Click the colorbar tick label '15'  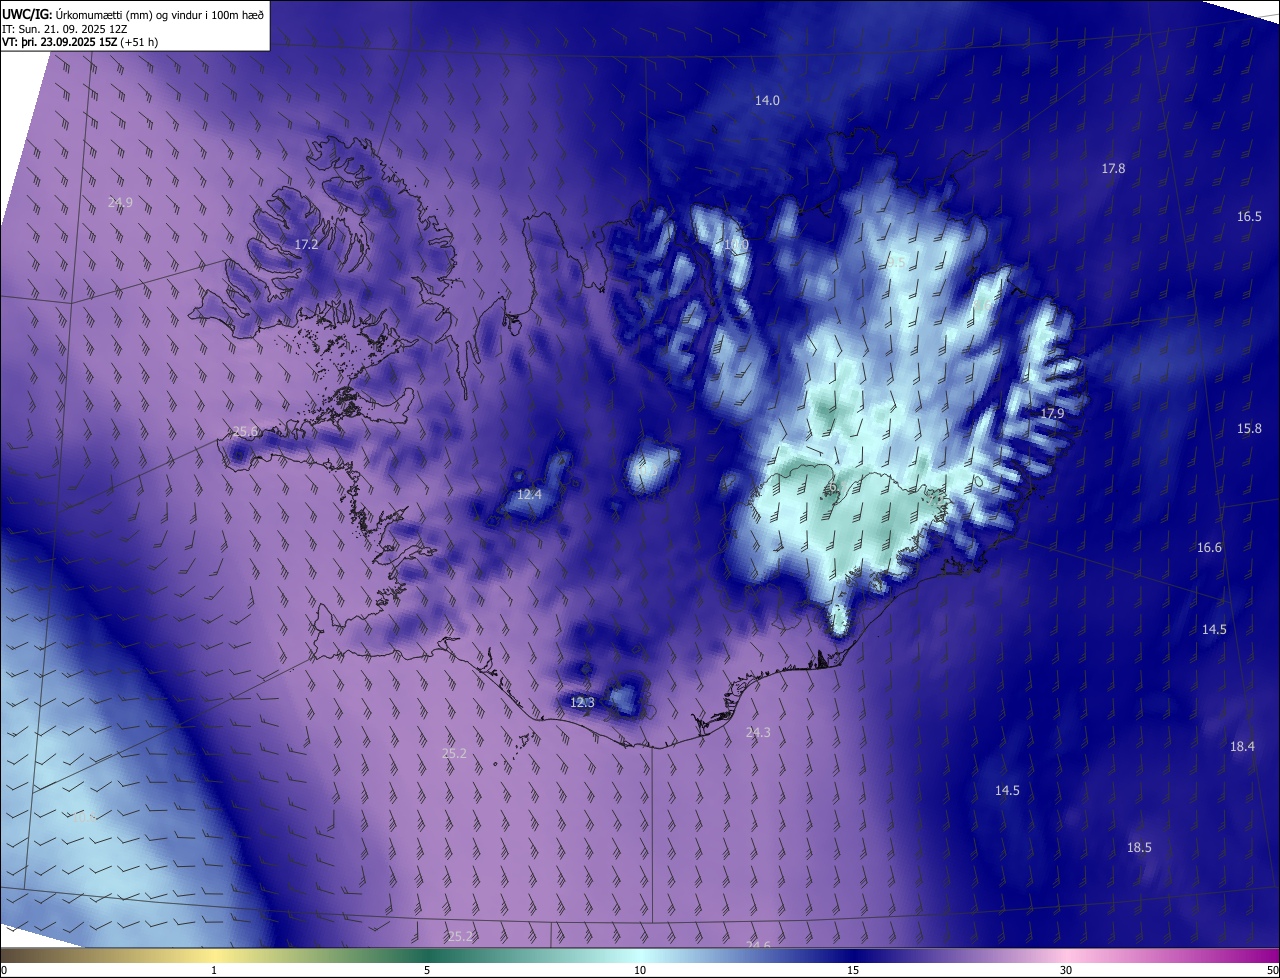pyautogui.click(x=853, y=970)
